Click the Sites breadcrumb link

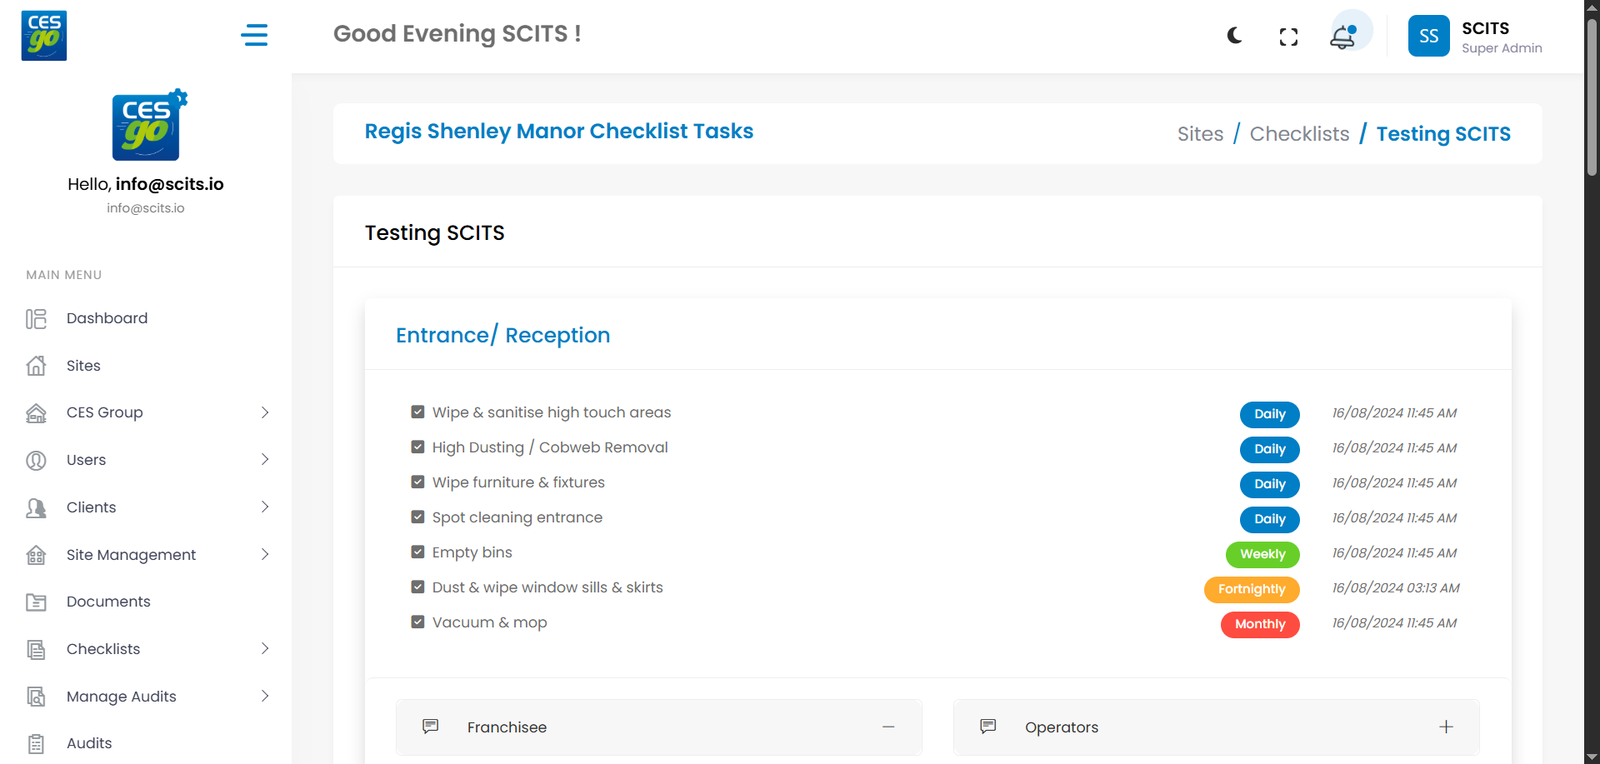(1200, 134)
